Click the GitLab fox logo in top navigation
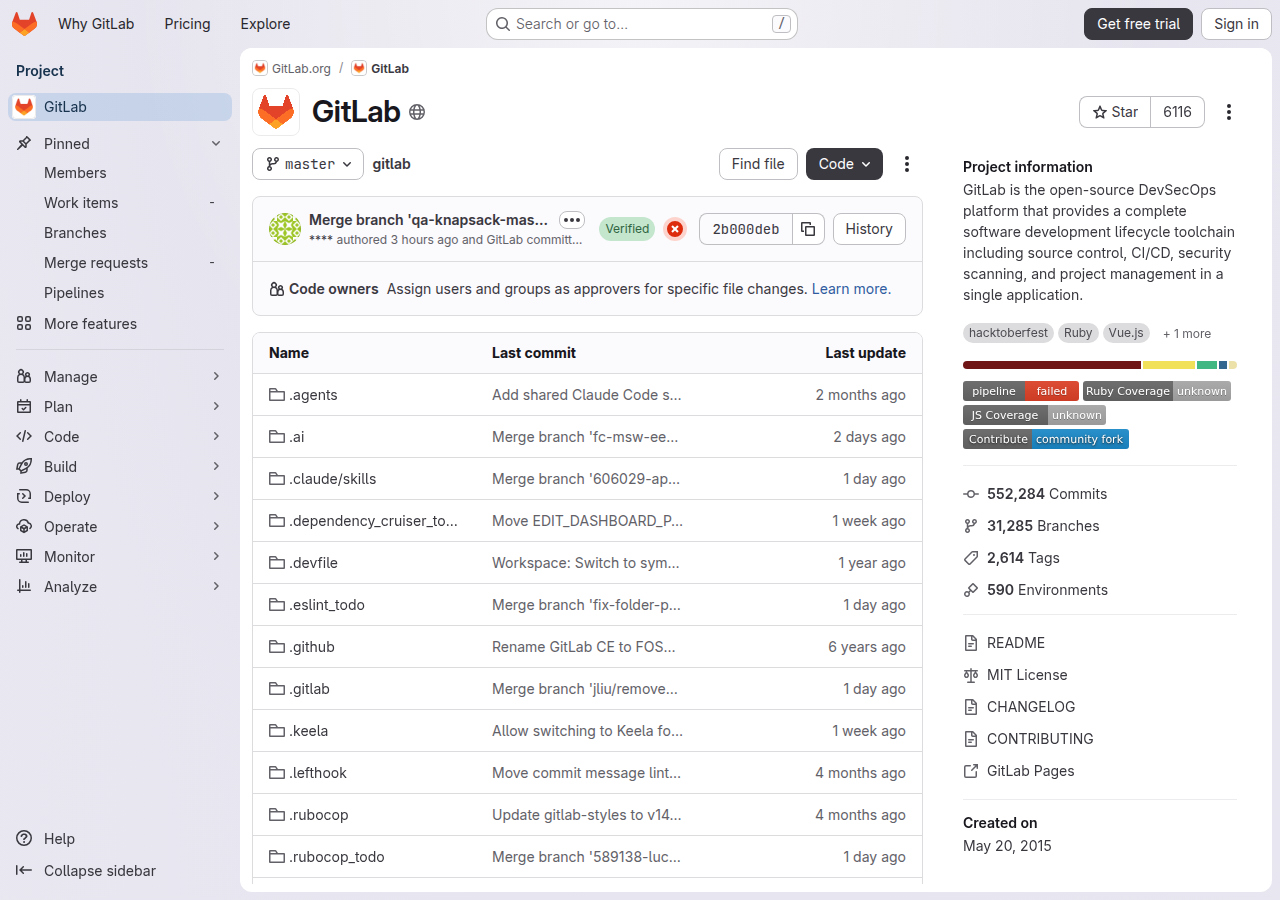The width and height of the screenshot is (1280, 900). [24, 24]
